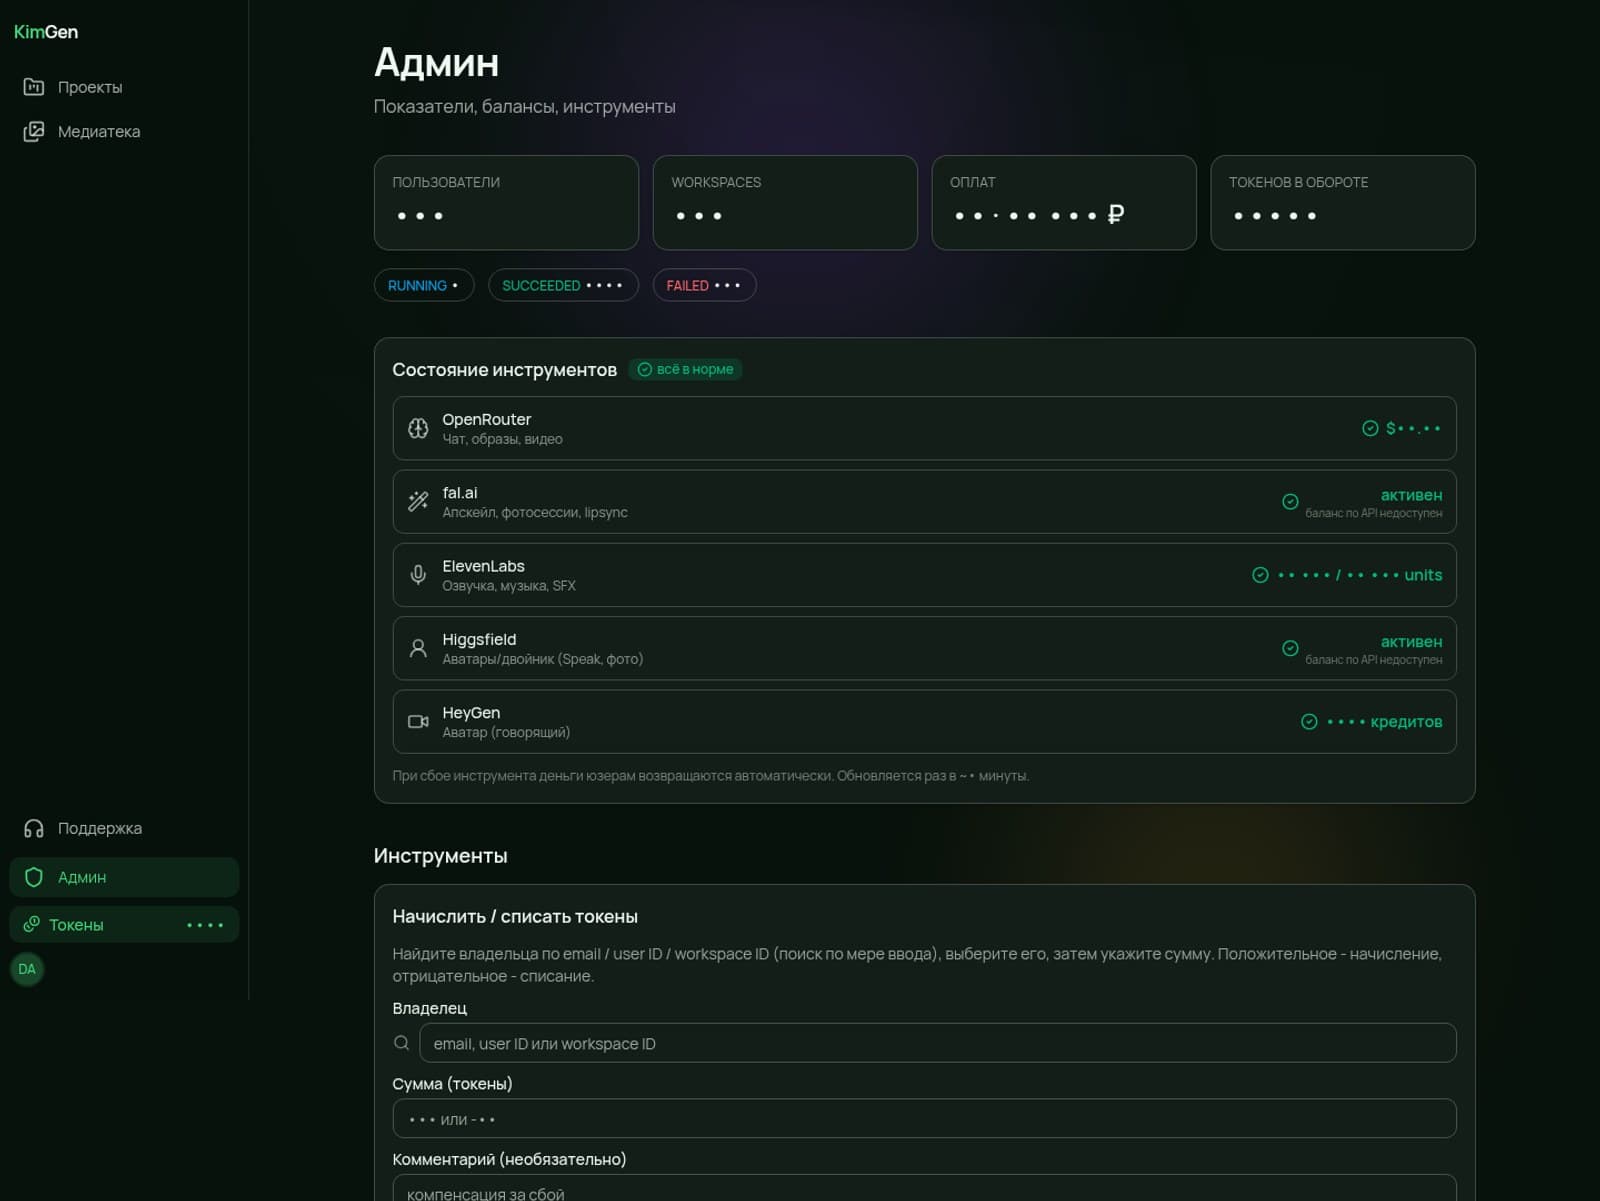Click the HeyGen video camera icon
Image resolution: width=1600 pixels, height=1201 pixels.
click(x=418, y=721)
